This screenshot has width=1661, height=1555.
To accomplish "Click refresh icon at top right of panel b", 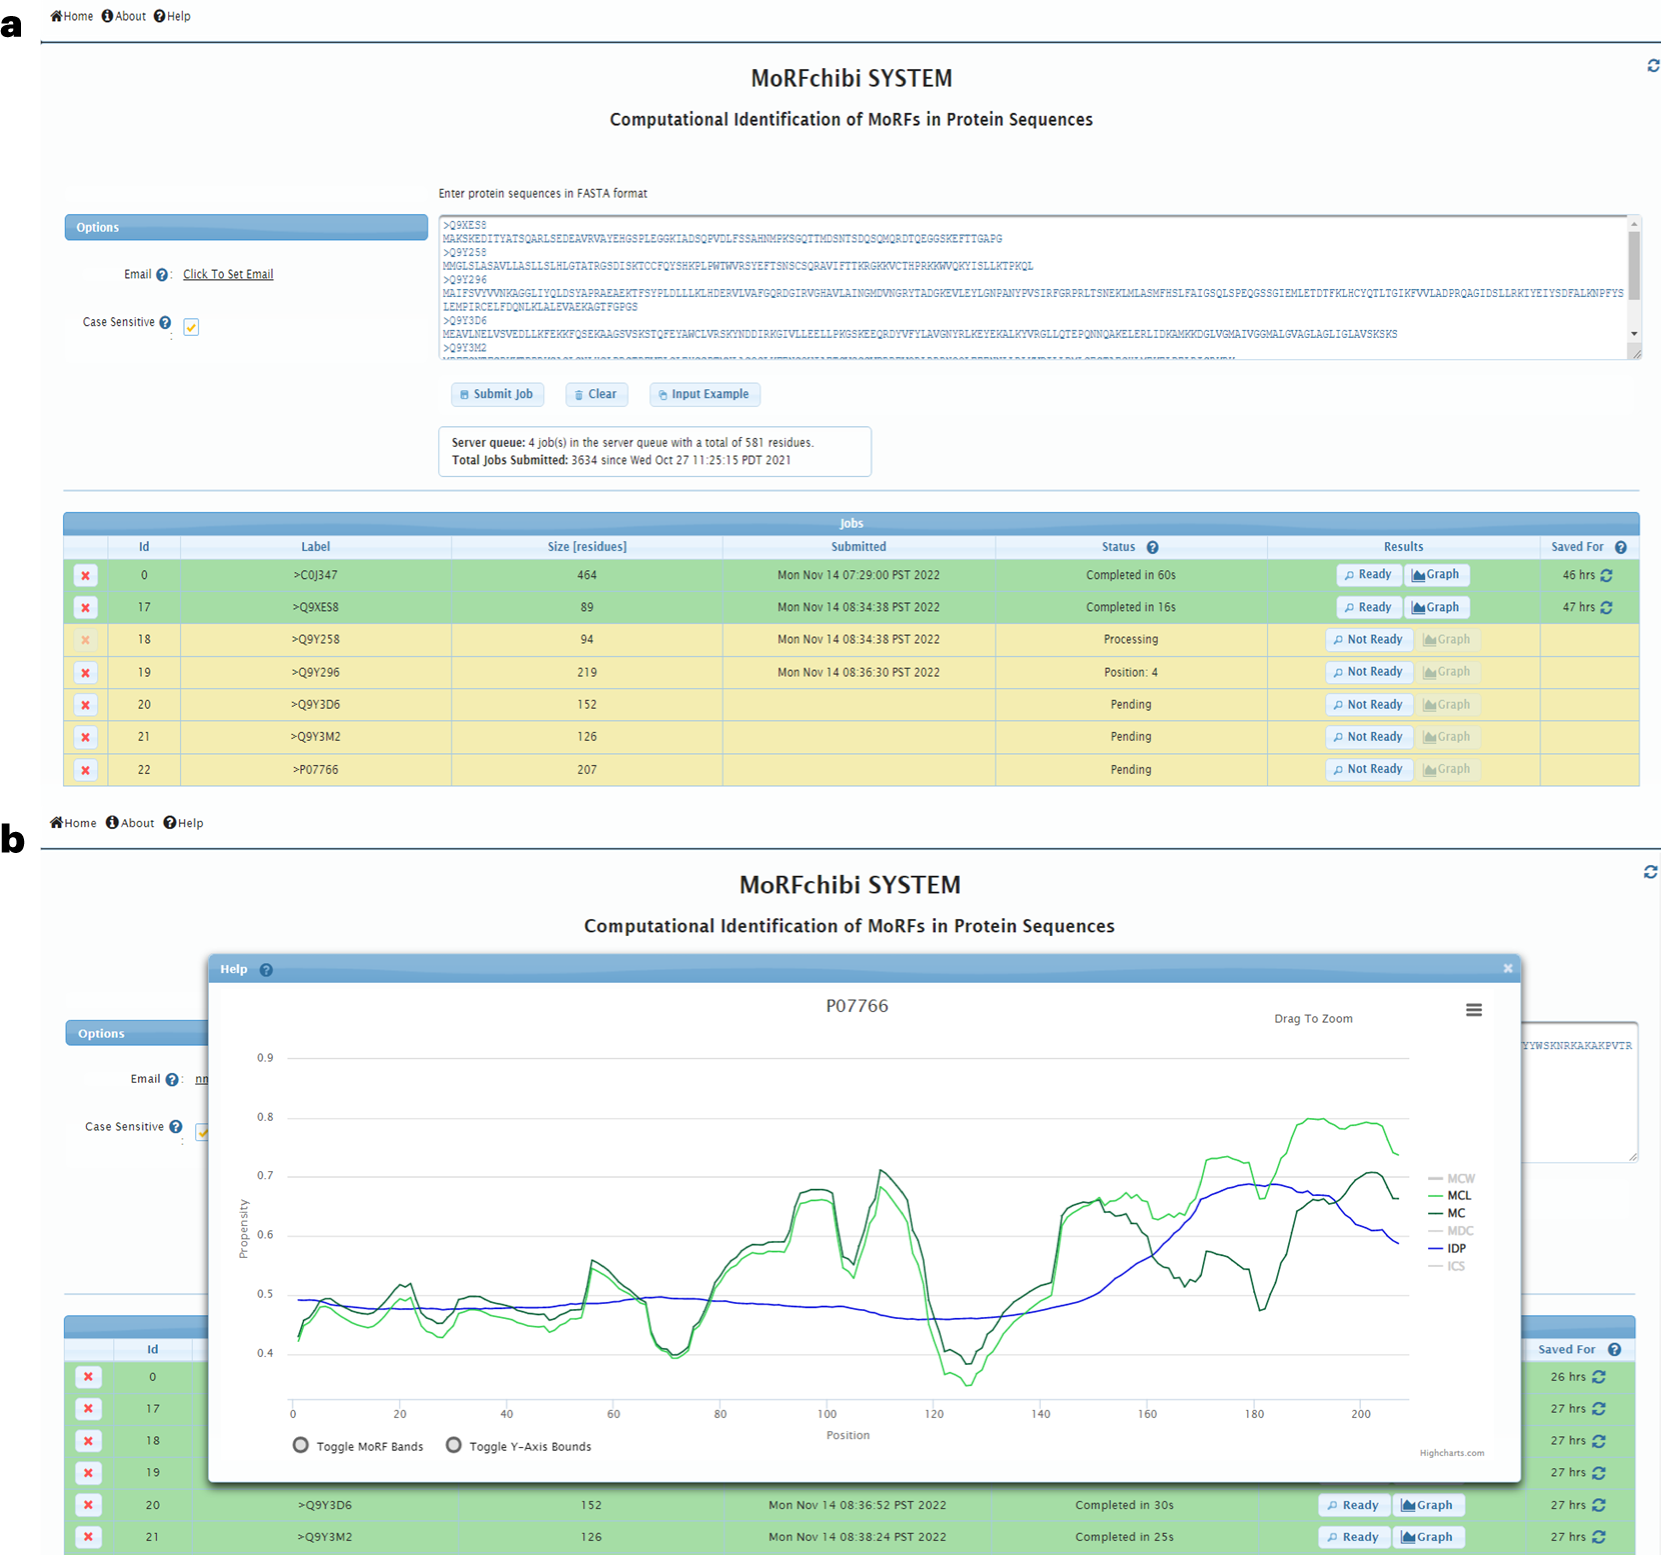I will (x=1650, y=872).
